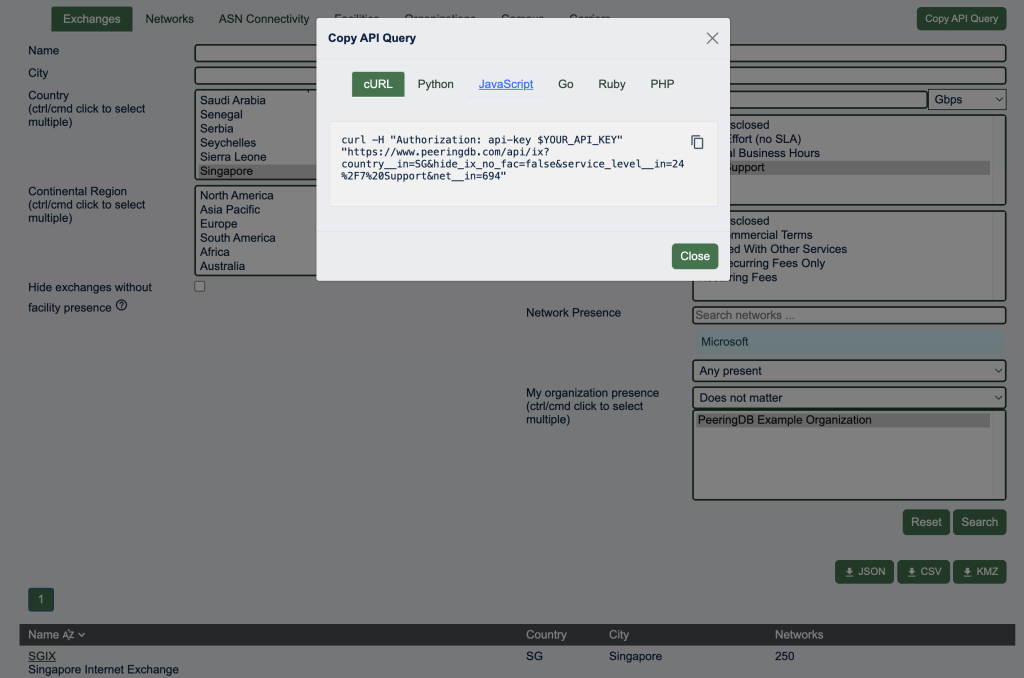
Task: Download results as KMZ
Action: (x=979, y=572)
